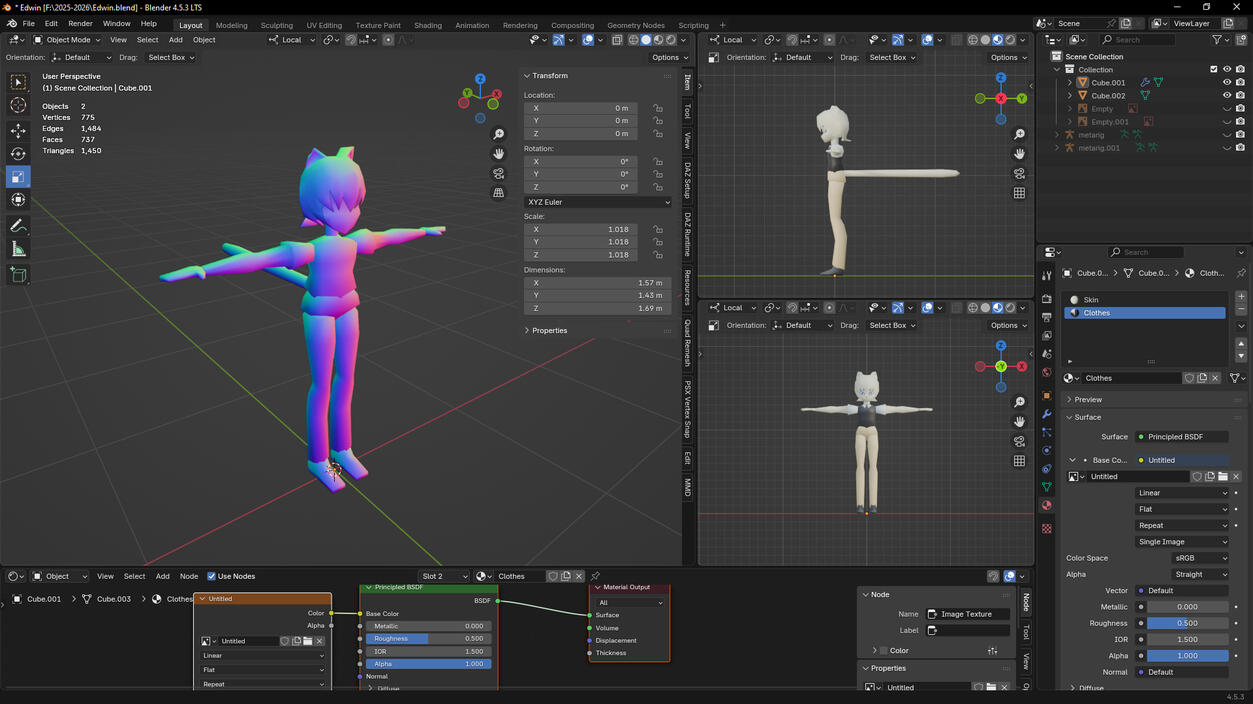Viewport: 1253px width, 704px height.
Task: Switch perspective/orthographic in the main viewport
Action: tap(498, 193)
